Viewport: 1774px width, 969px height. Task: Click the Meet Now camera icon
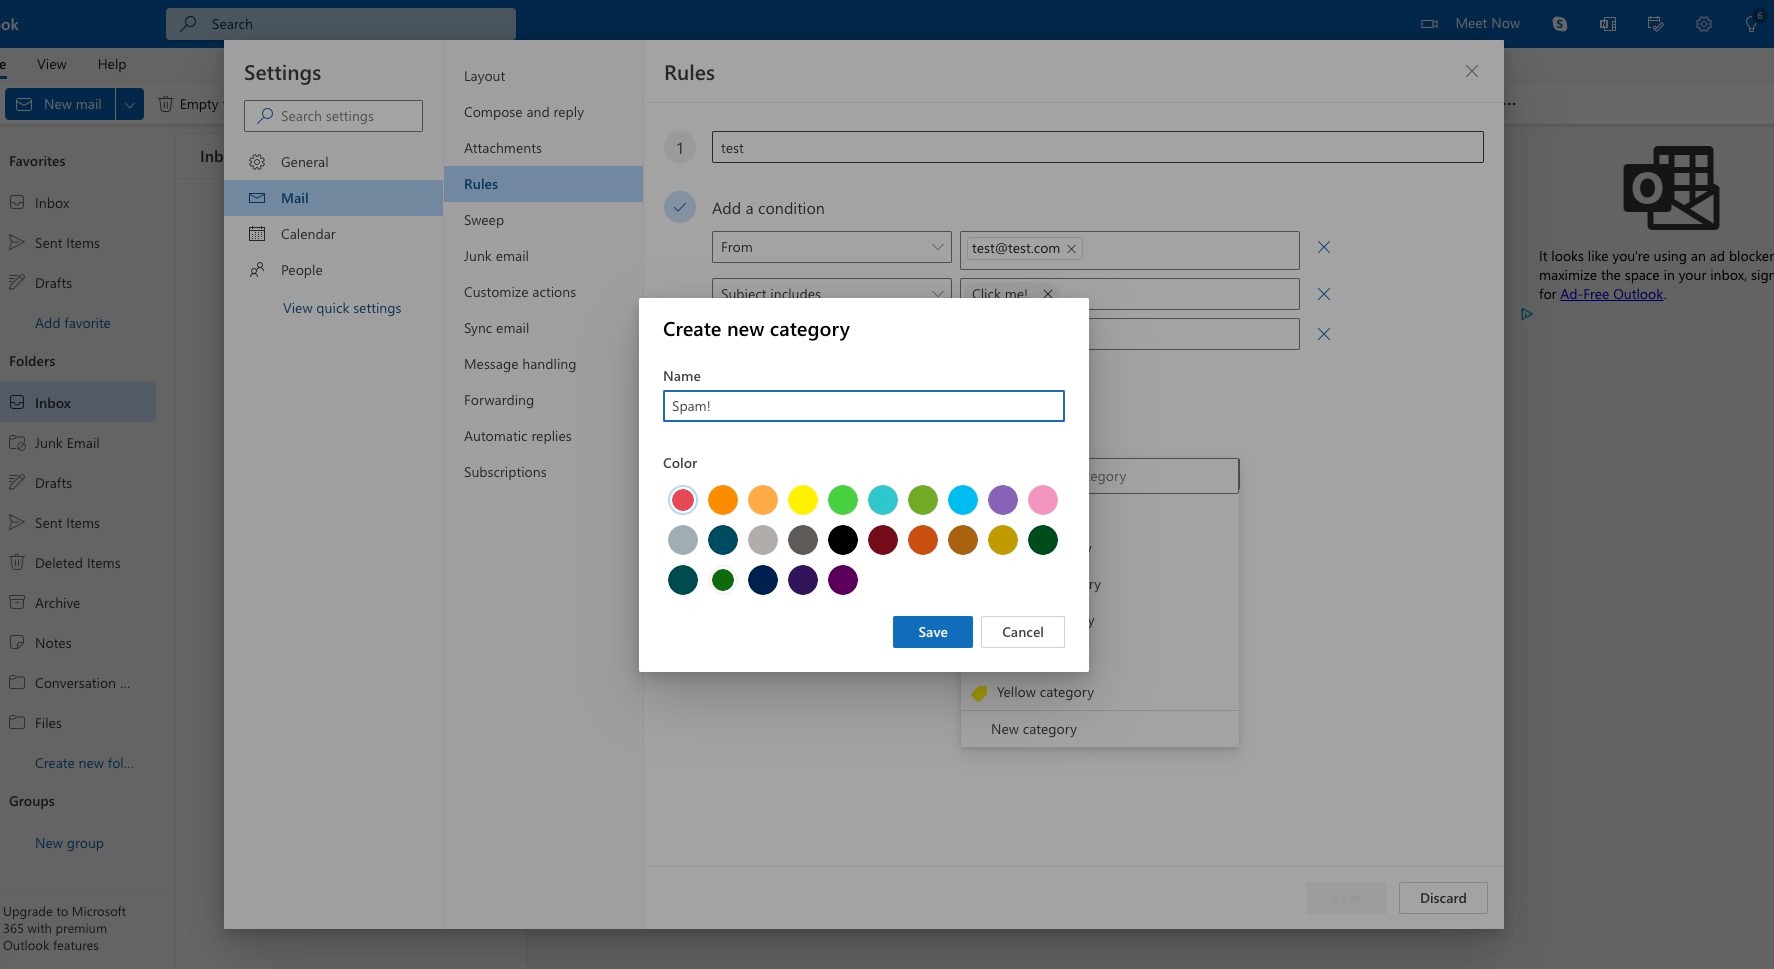[x=1429, y=24]
